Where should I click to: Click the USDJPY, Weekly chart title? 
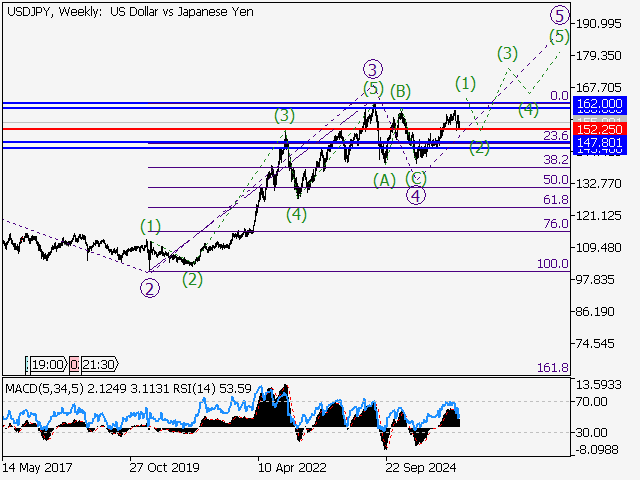pyautogui.click(x=47, y=11)
